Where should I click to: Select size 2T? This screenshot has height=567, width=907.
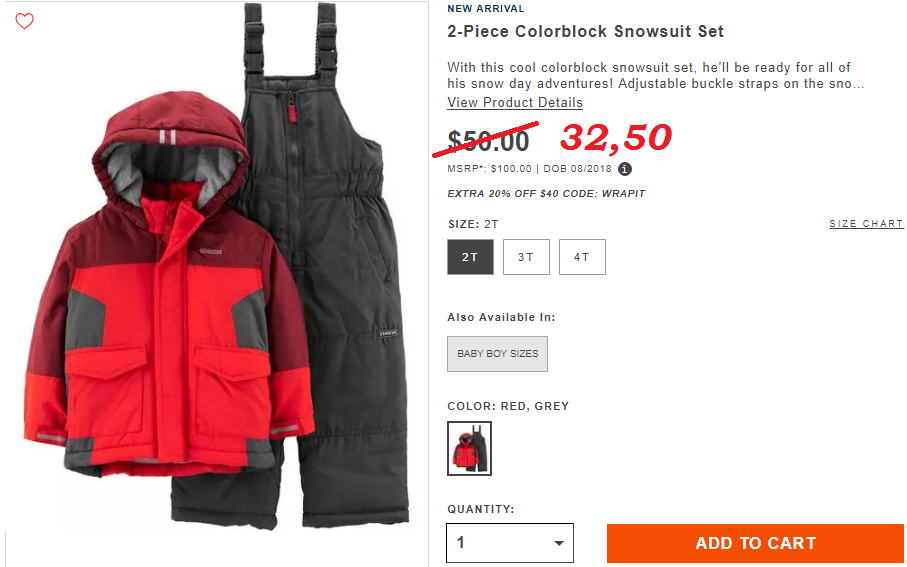[x=470, y=257]
